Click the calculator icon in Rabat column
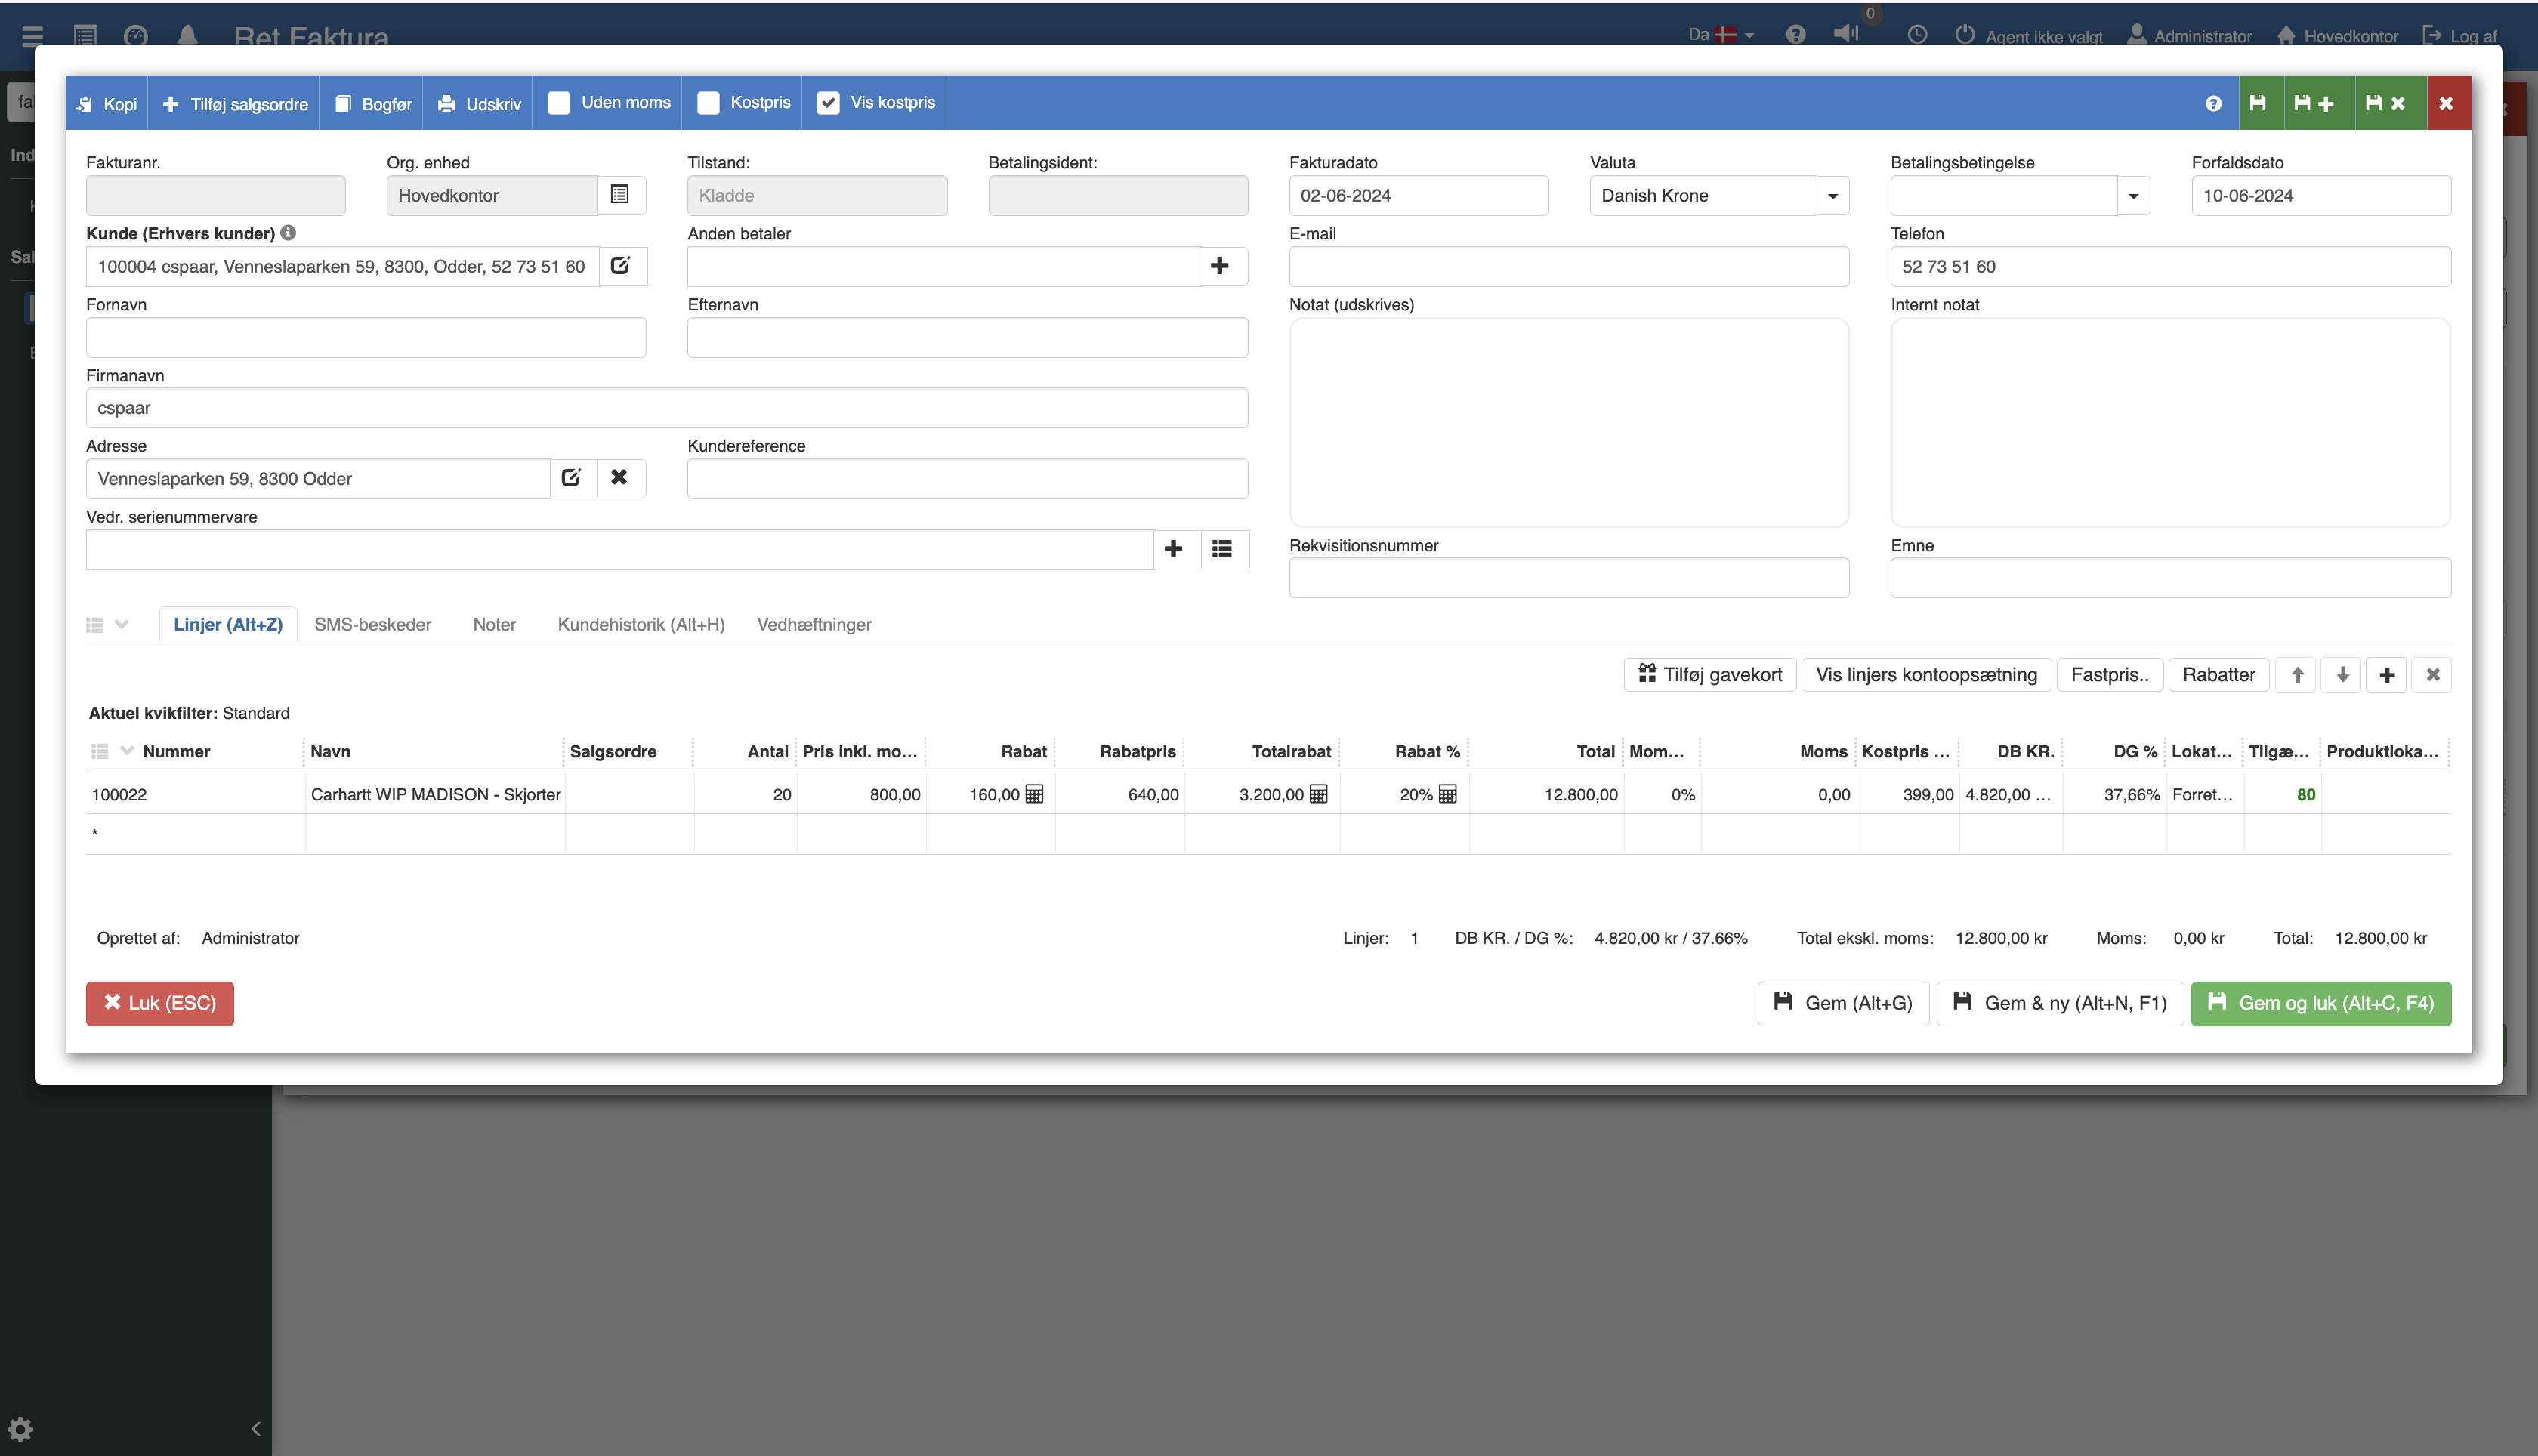The width and height of the screenshot is (2538, 1456). pos(1034,795)
